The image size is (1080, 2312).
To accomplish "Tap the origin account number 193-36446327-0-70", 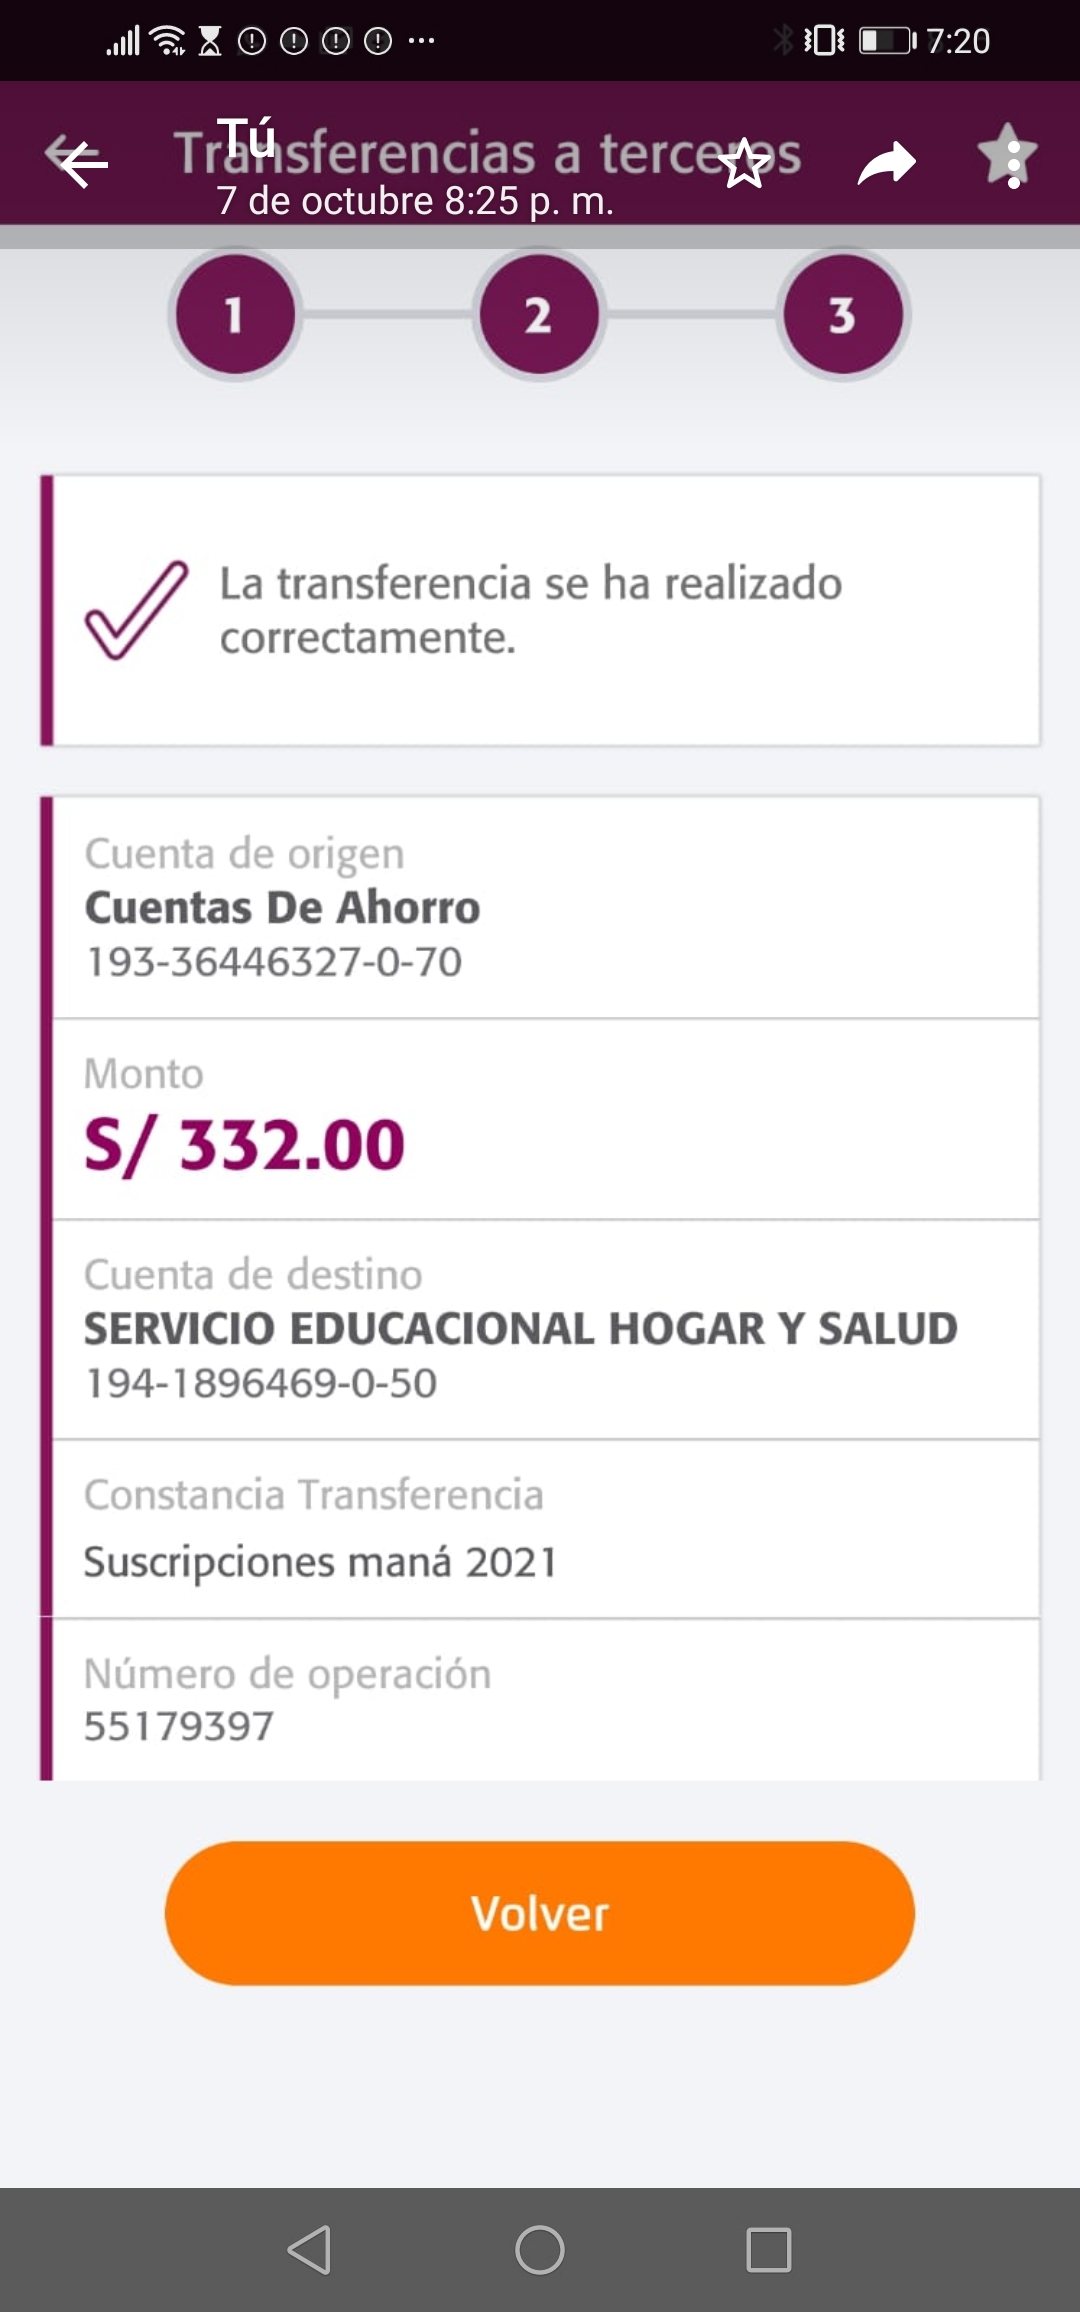I will pos(274,962).
